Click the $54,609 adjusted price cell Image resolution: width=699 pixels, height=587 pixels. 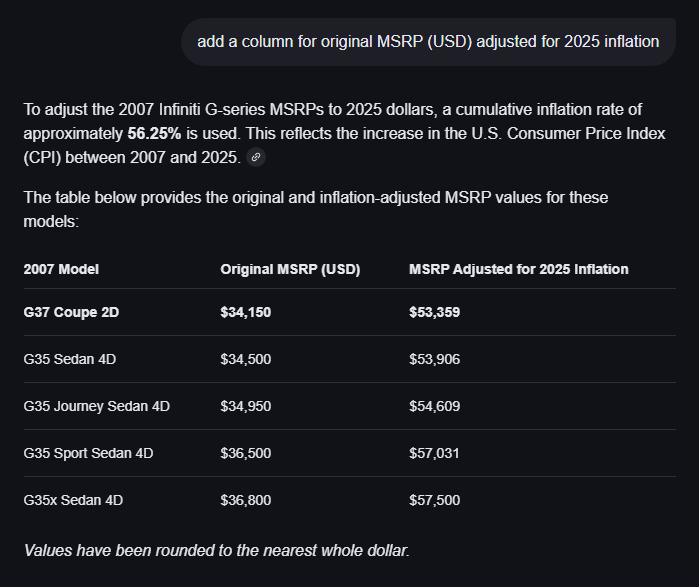[435, 406]
